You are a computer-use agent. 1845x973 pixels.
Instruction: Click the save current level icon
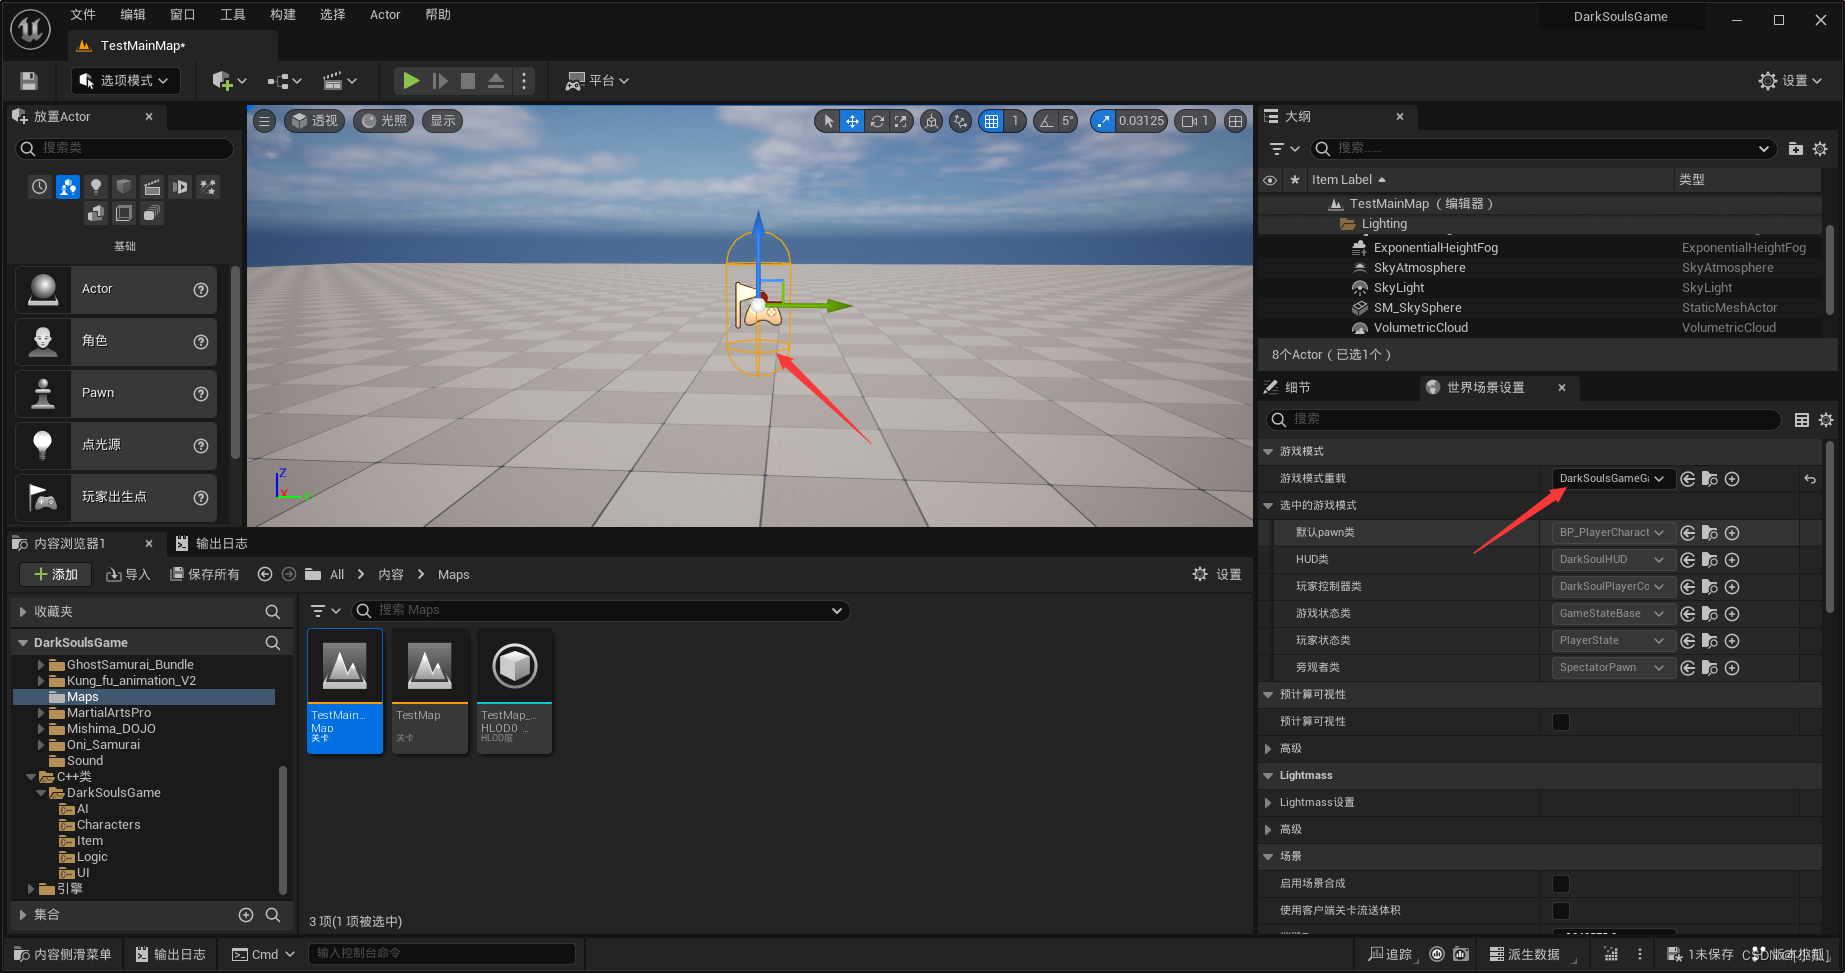pos(29,81)
